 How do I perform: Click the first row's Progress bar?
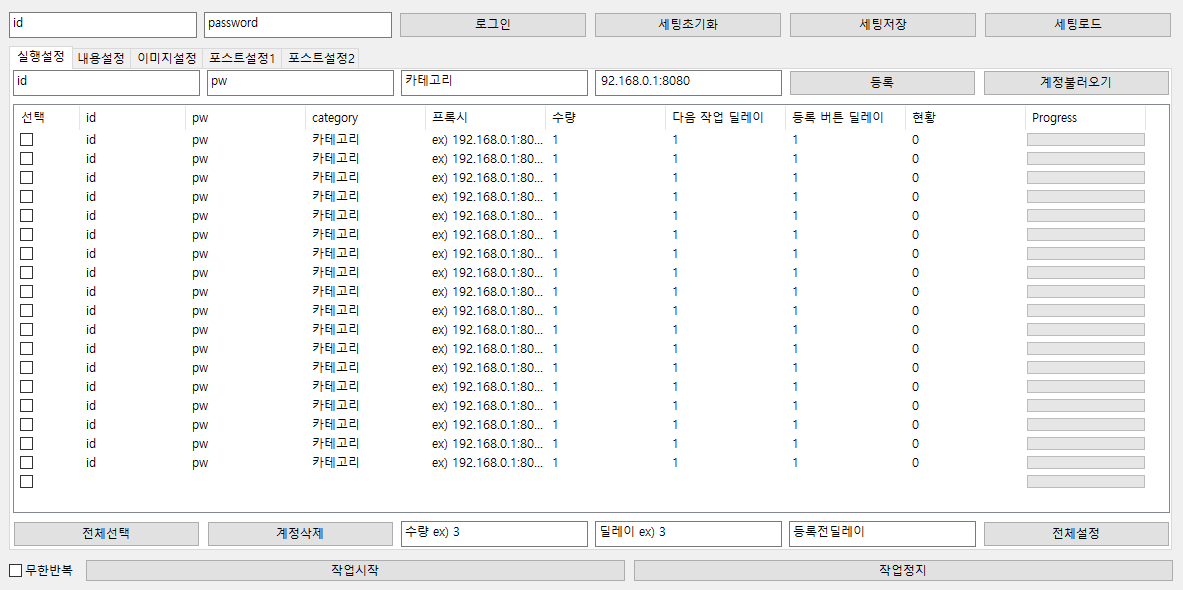tap(1085, 140)
